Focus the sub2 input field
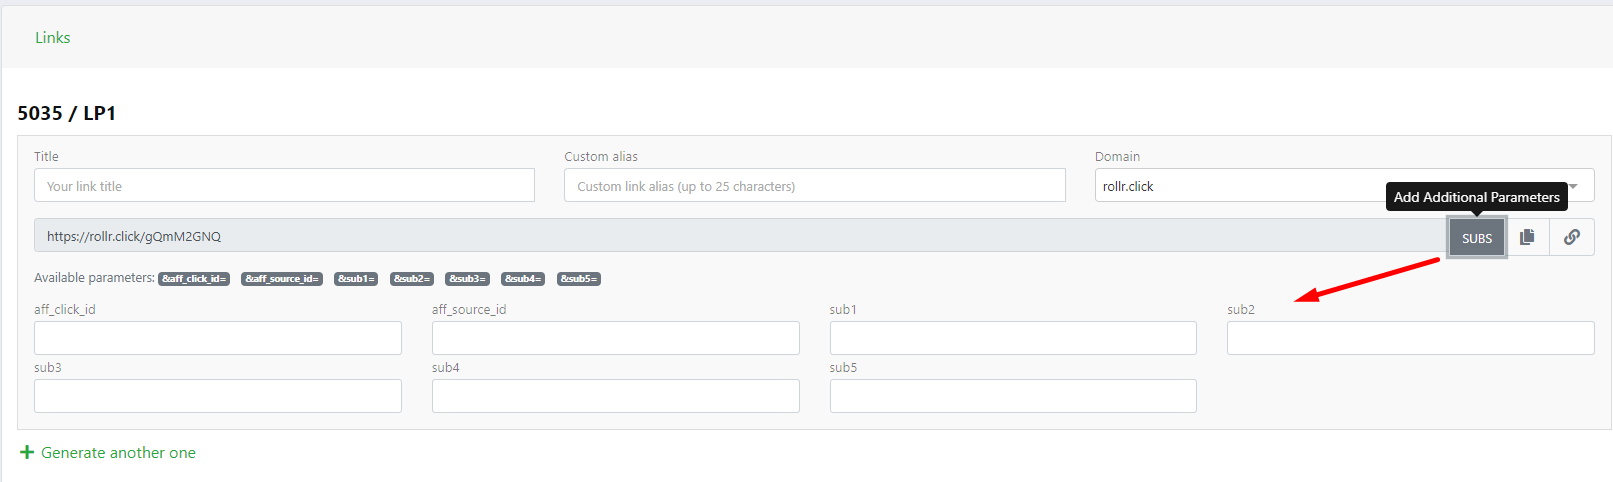Image resolution: width=1613 pixels, height=482 pixels. (1410, 338)
